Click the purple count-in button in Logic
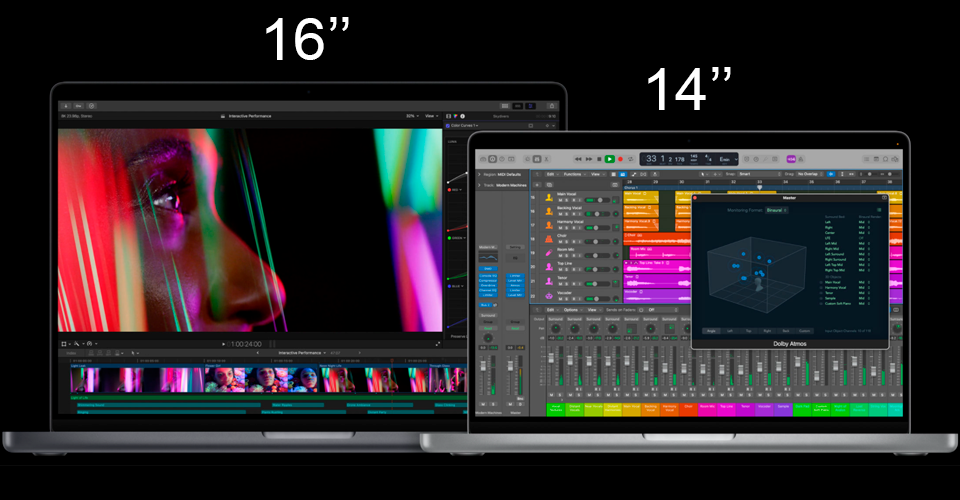Viewport: 960px width, 500px height. pos(791,159)
